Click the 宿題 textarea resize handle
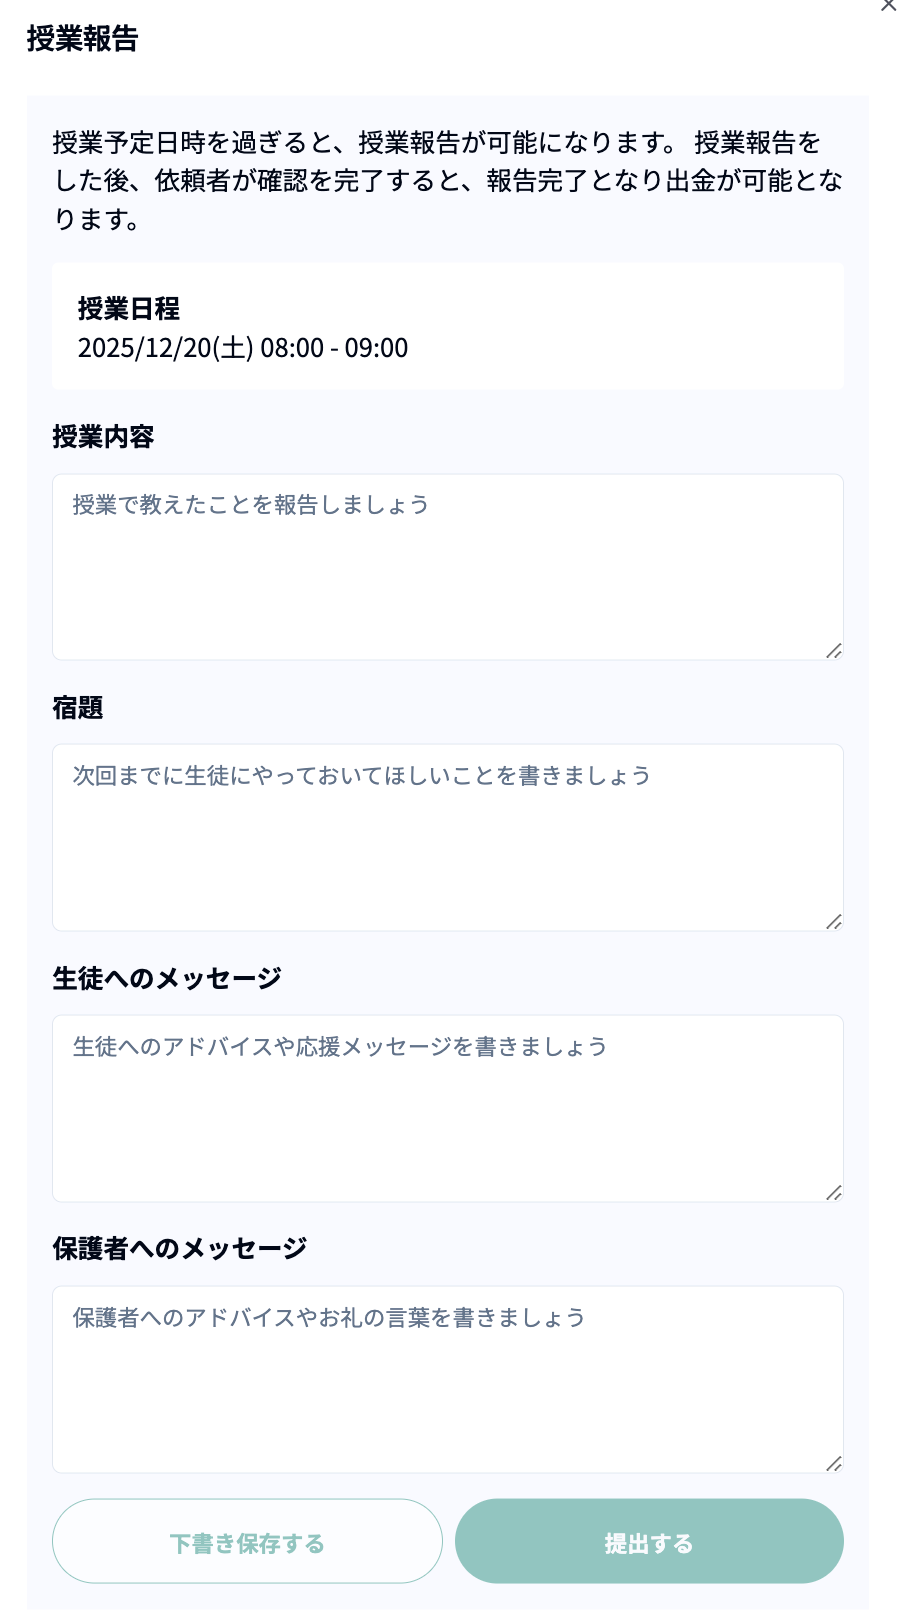 833,921
